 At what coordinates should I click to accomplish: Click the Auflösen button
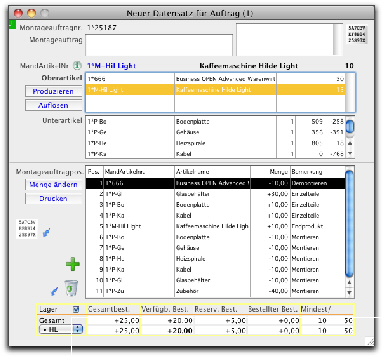pos(53,105)
